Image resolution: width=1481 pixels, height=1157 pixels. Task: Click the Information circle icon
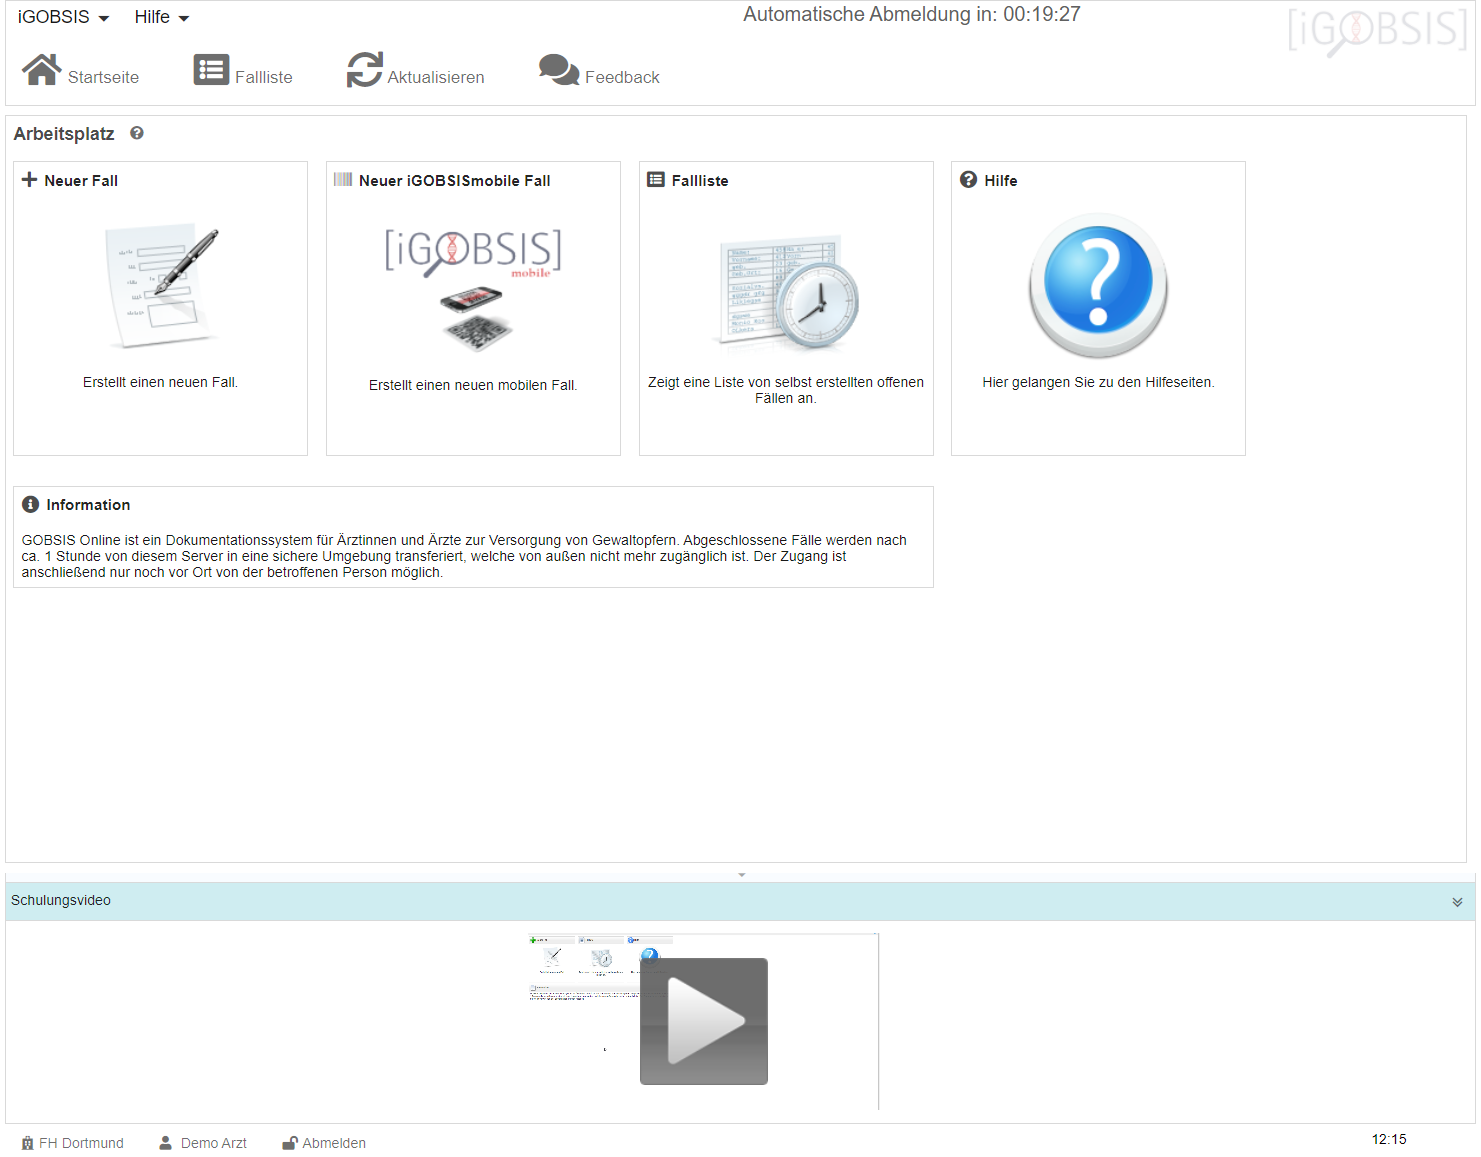click(31, 505)
